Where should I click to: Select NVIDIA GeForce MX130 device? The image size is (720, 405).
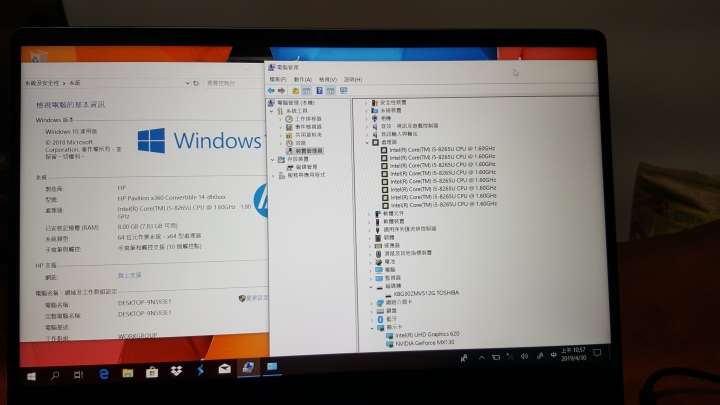click(425, 343)
